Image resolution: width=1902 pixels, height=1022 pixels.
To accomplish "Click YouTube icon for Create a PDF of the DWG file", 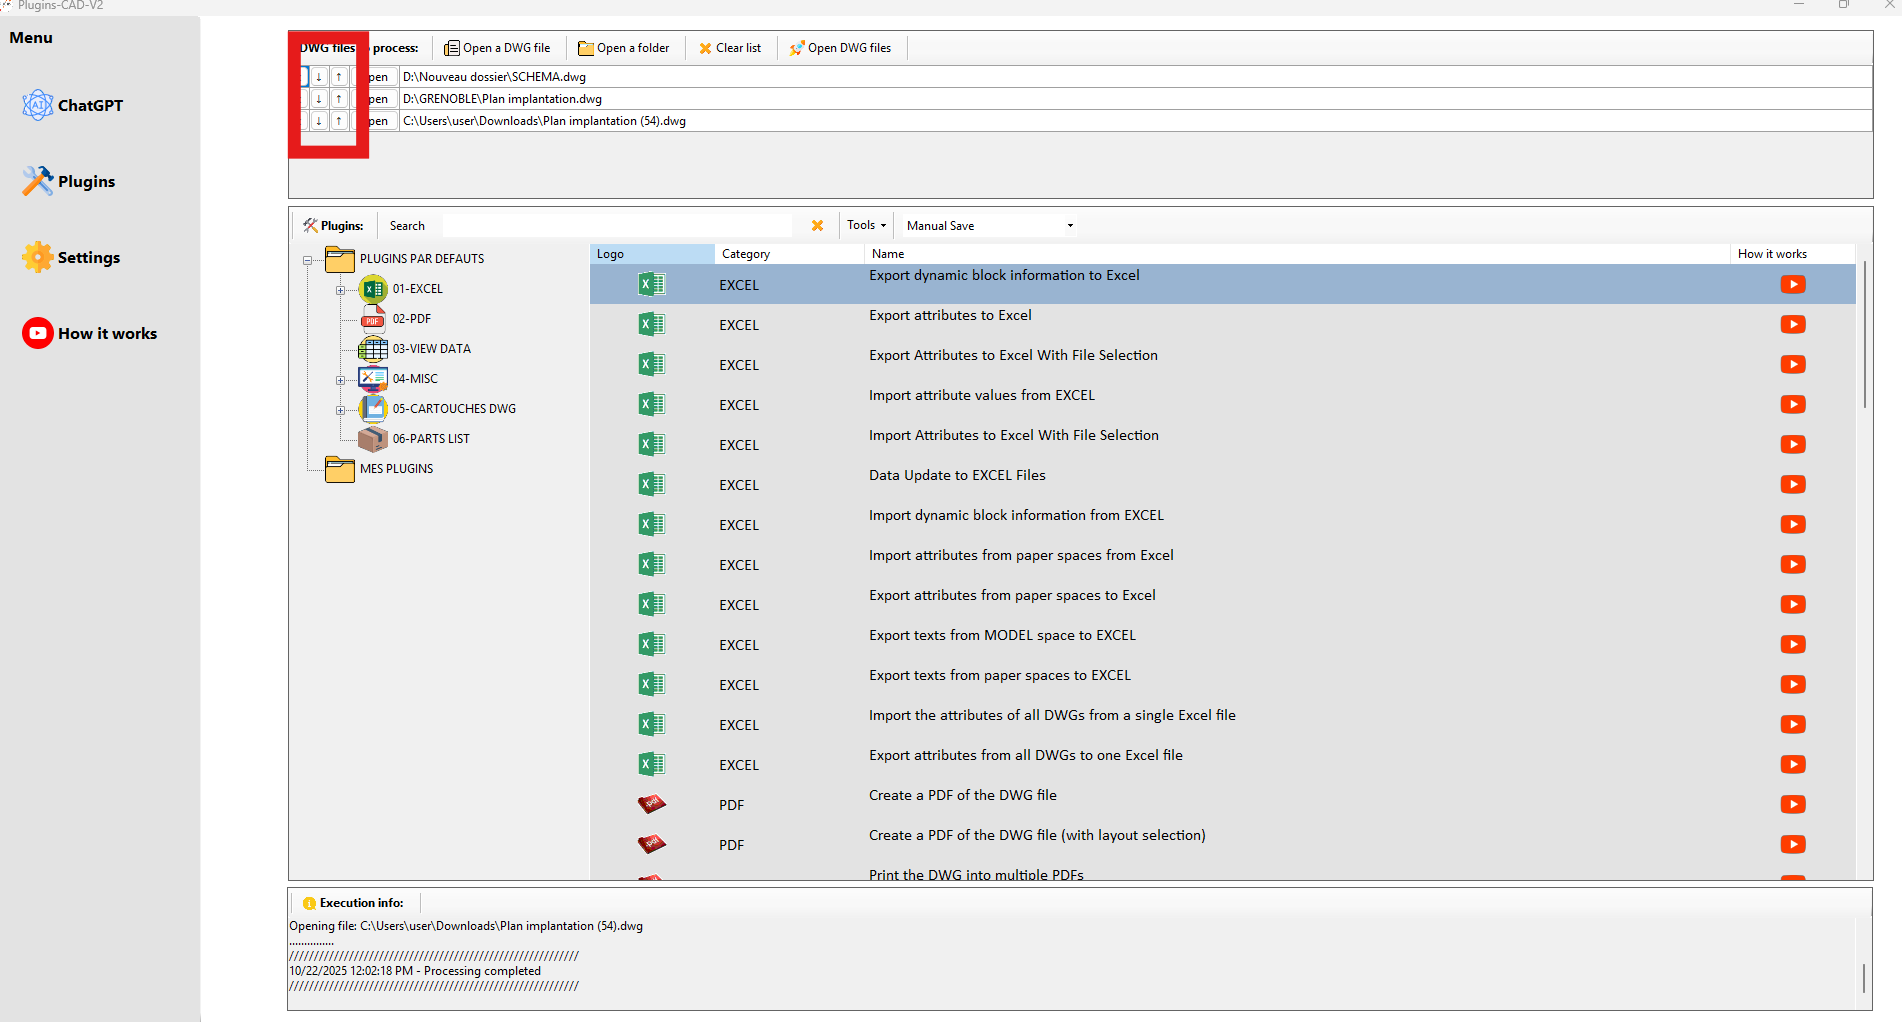I will tap(1792, 805).
